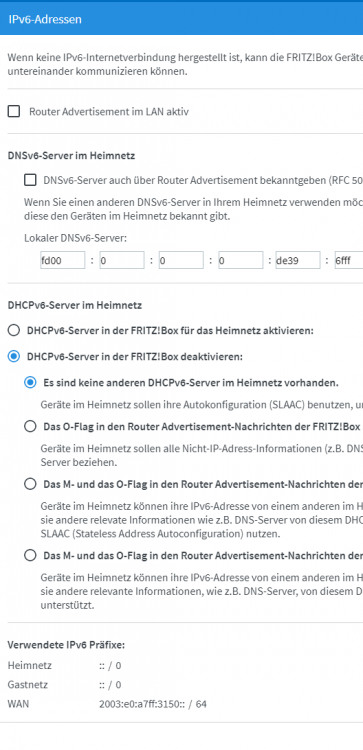Click the de39 address segment field
363x750 pixels.
point(298,261)
